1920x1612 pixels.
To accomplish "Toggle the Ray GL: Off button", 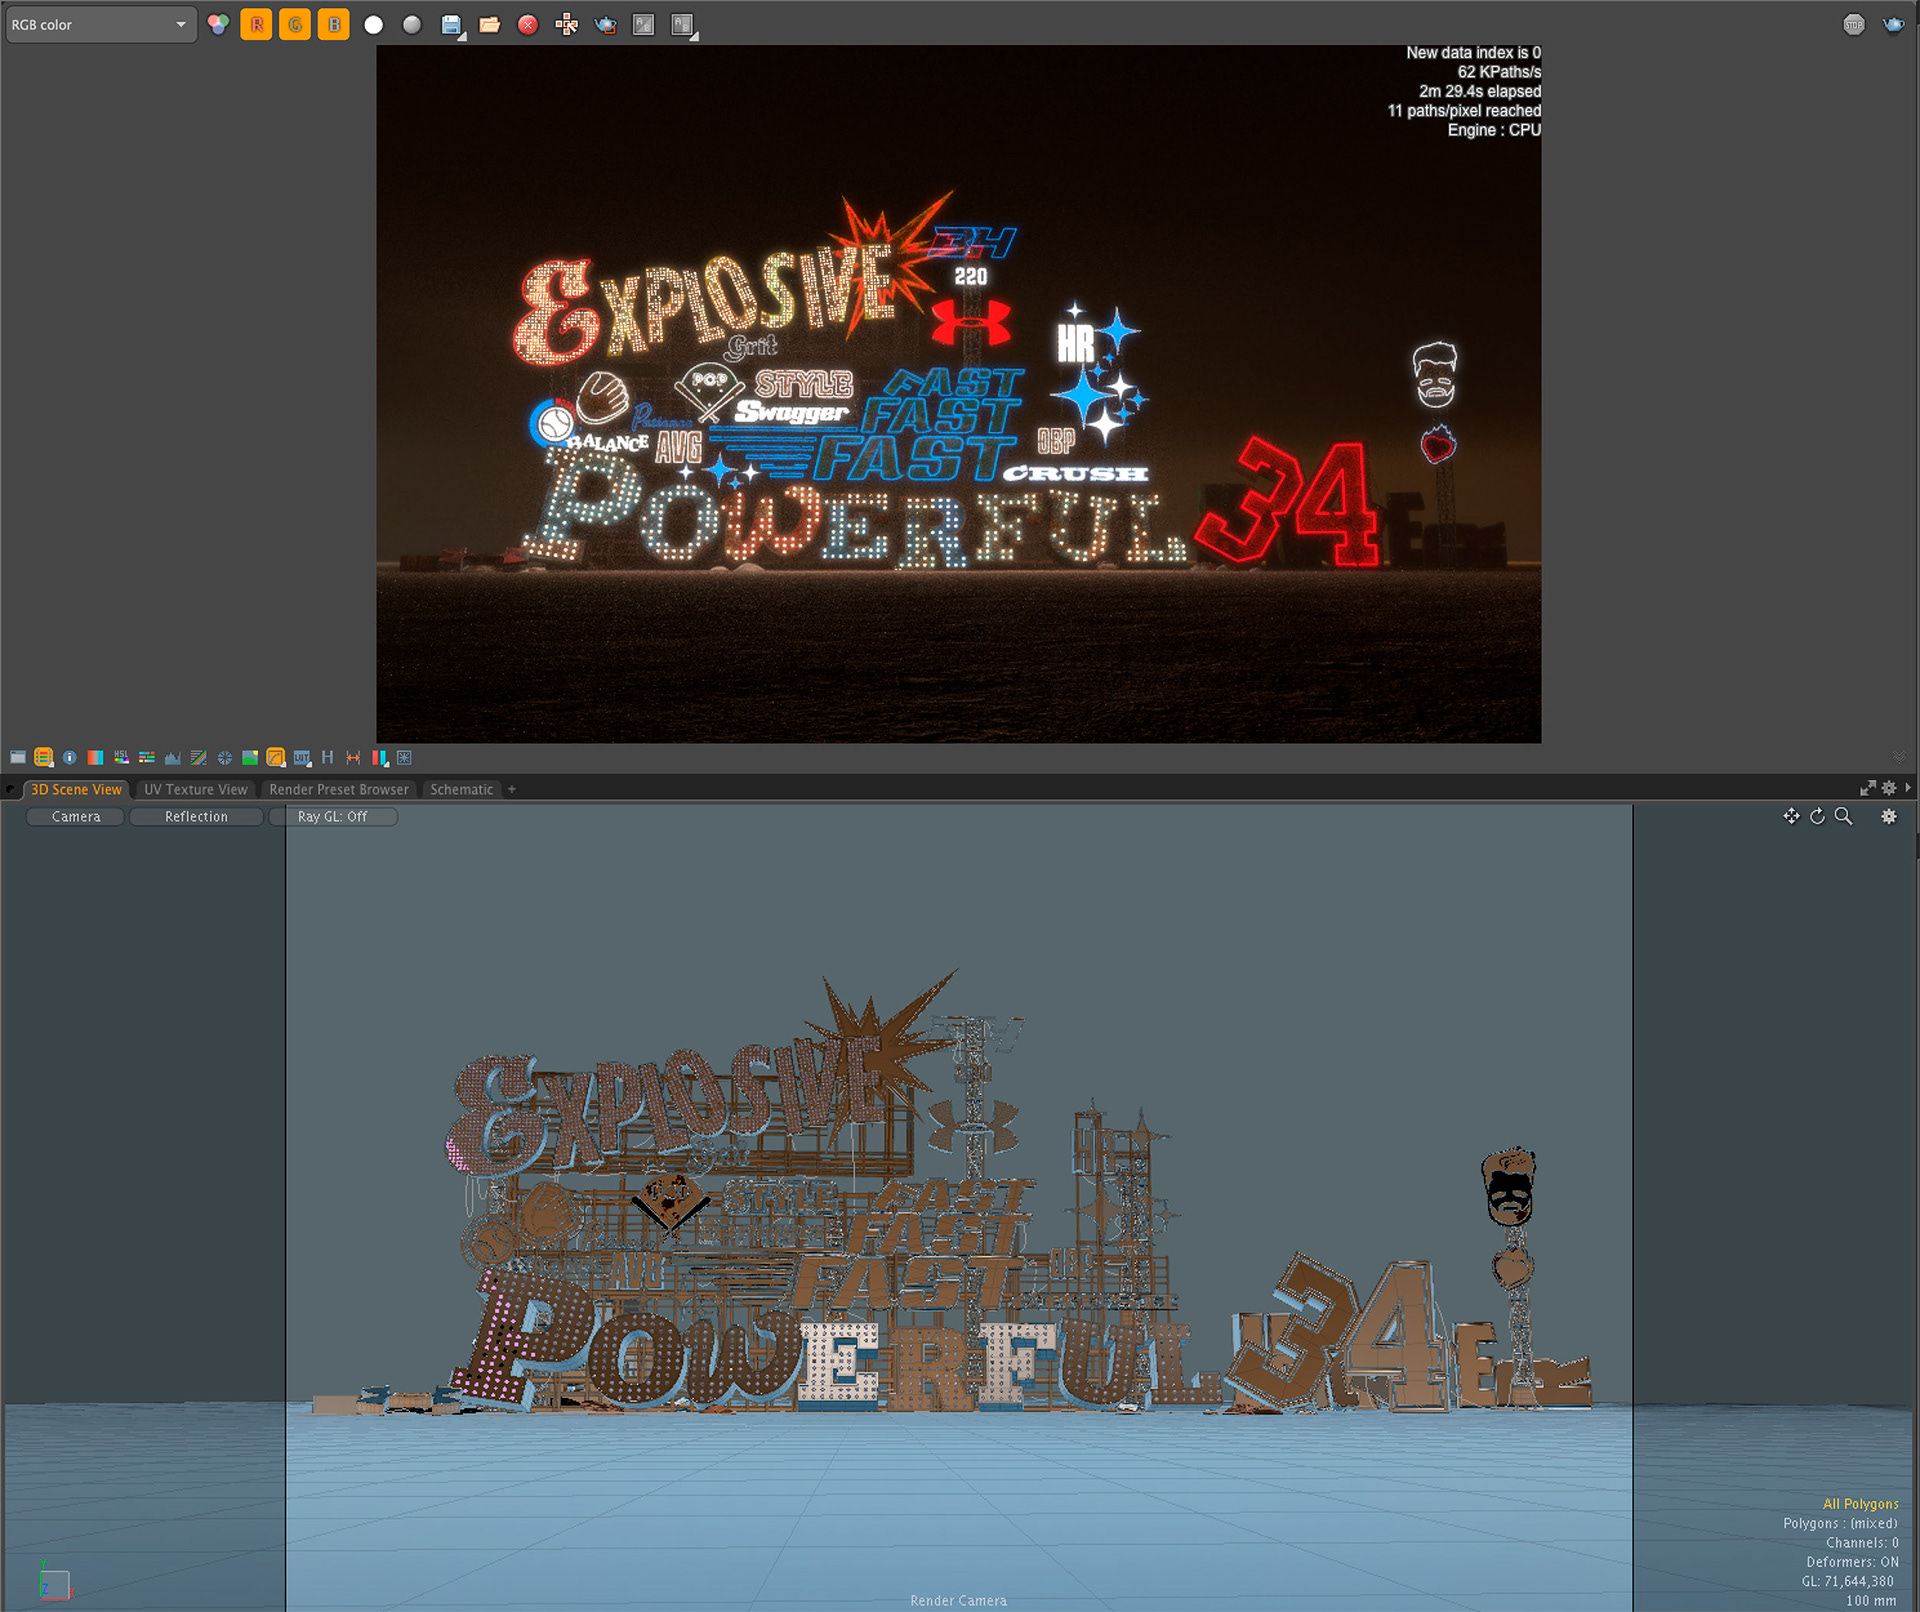I will coord(333,817).
